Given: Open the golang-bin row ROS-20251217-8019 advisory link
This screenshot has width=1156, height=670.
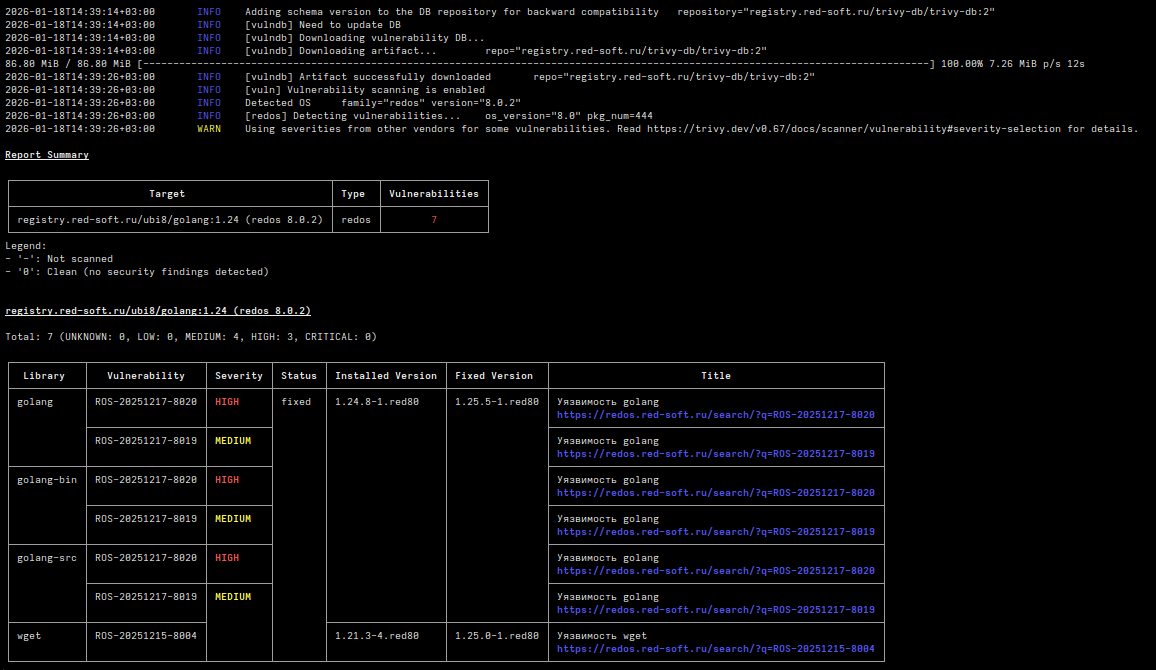Looking at the screenshot, I should (x=715, y=532).
